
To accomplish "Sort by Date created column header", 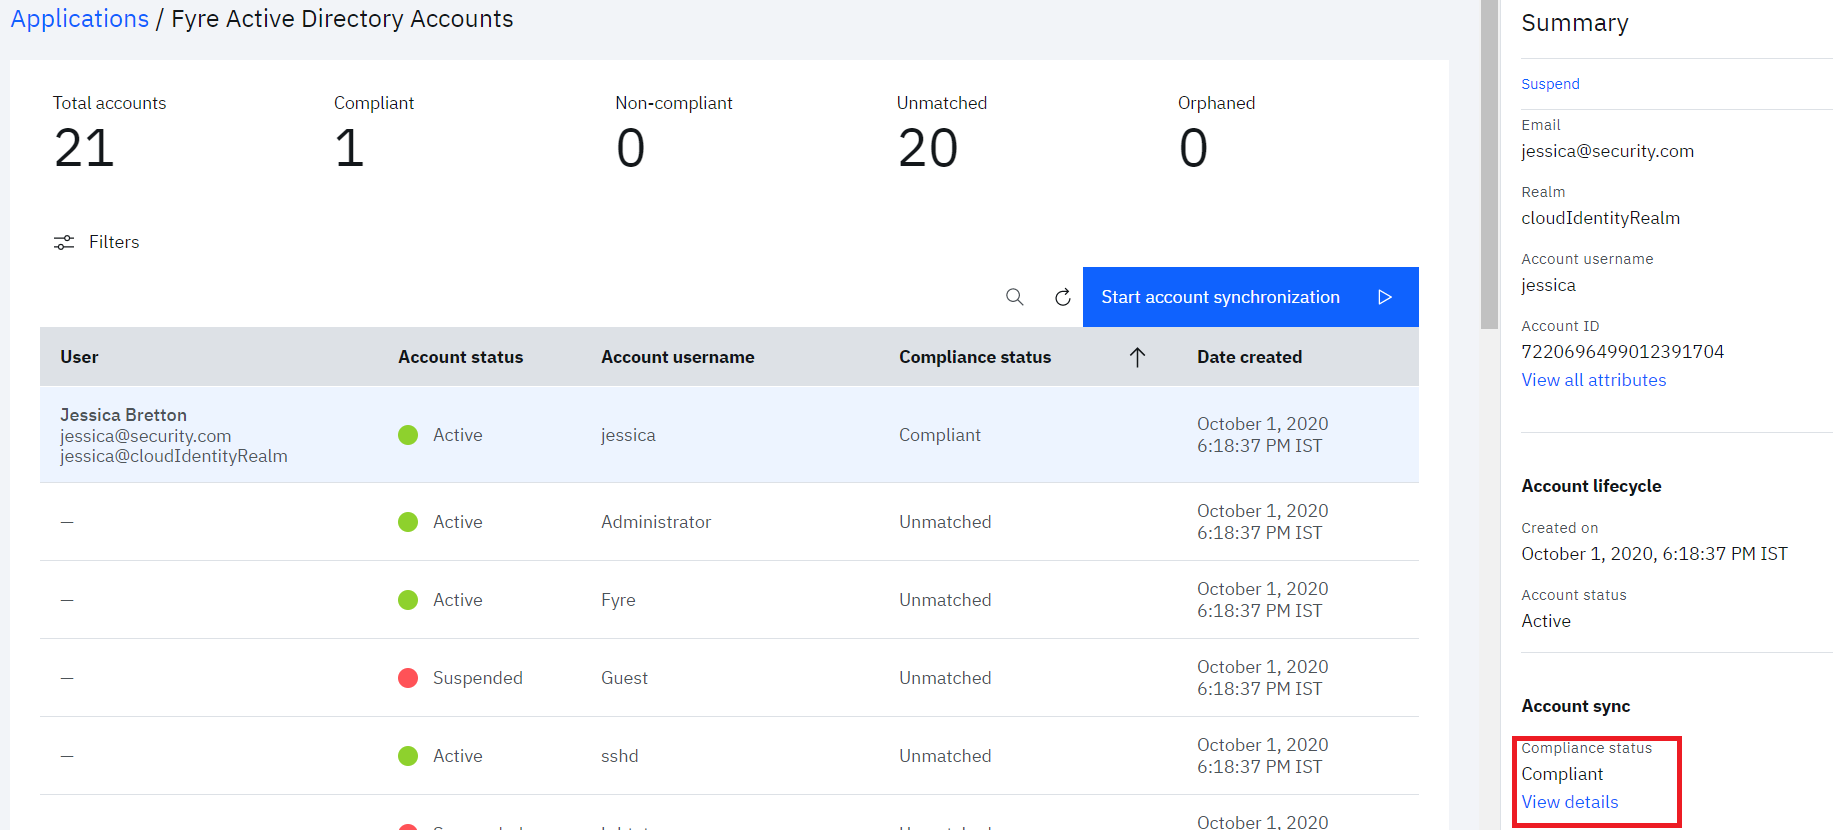I will [1249, 357].
